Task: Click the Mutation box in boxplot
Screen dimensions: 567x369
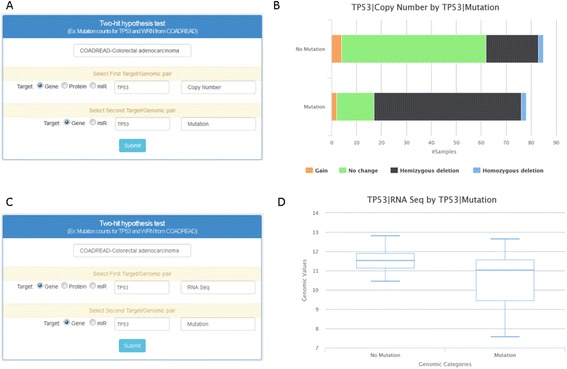Action: point(505,280)
